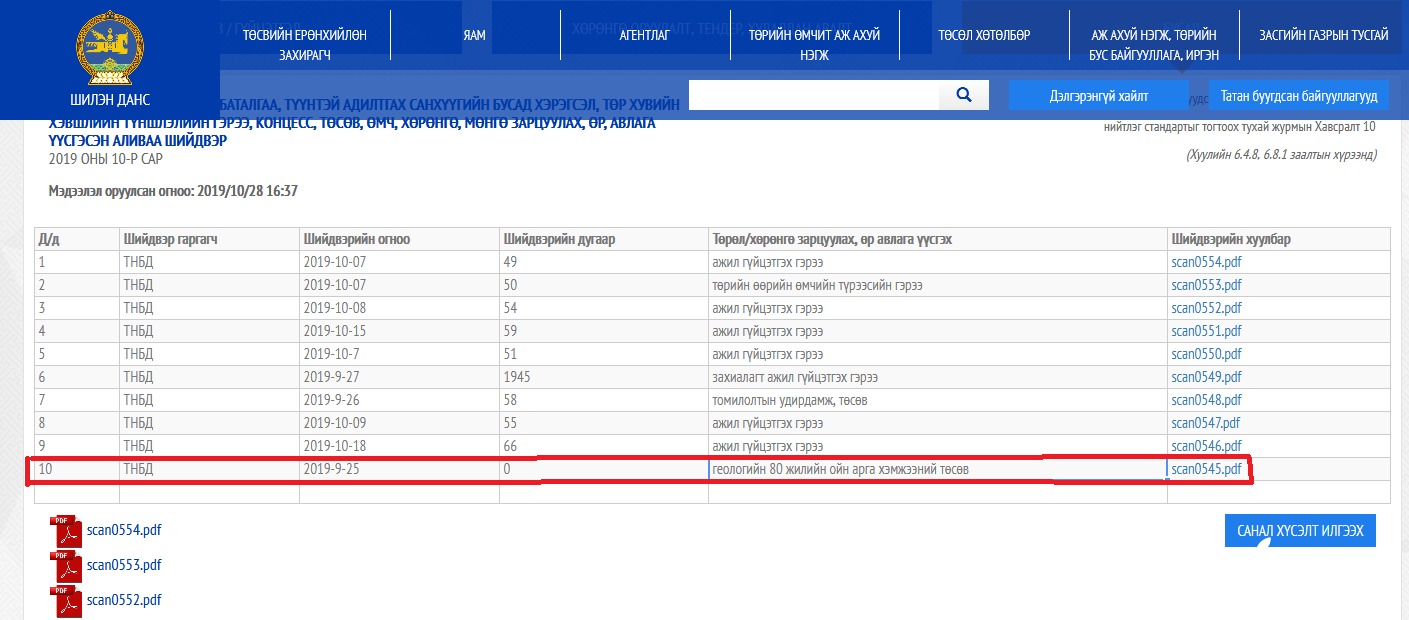
Task: Open the scan0553.pdf text link below table
Action: tap(124, 565)
